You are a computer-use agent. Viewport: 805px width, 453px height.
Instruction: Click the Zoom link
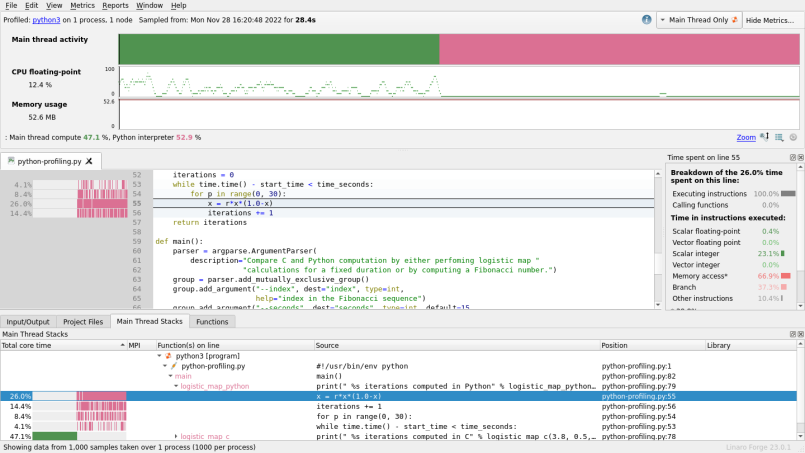(x=746, y=137)
